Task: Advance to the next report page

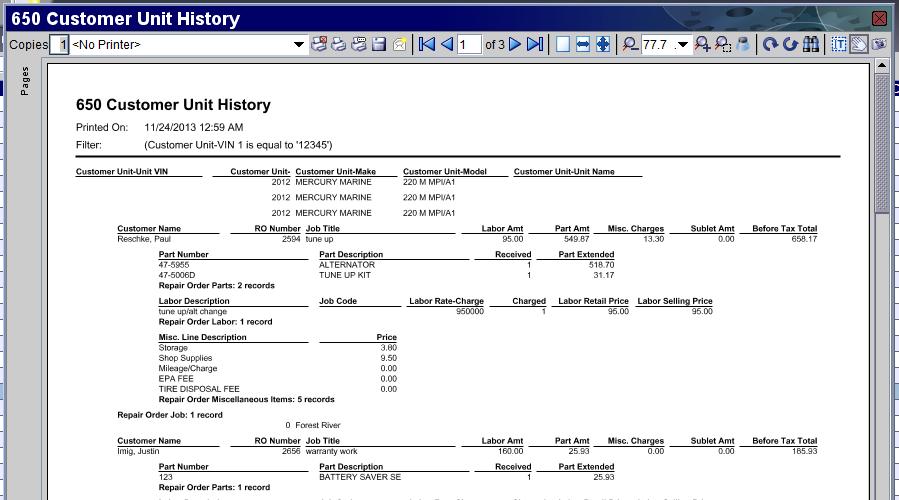Action: tap(515, 44)
